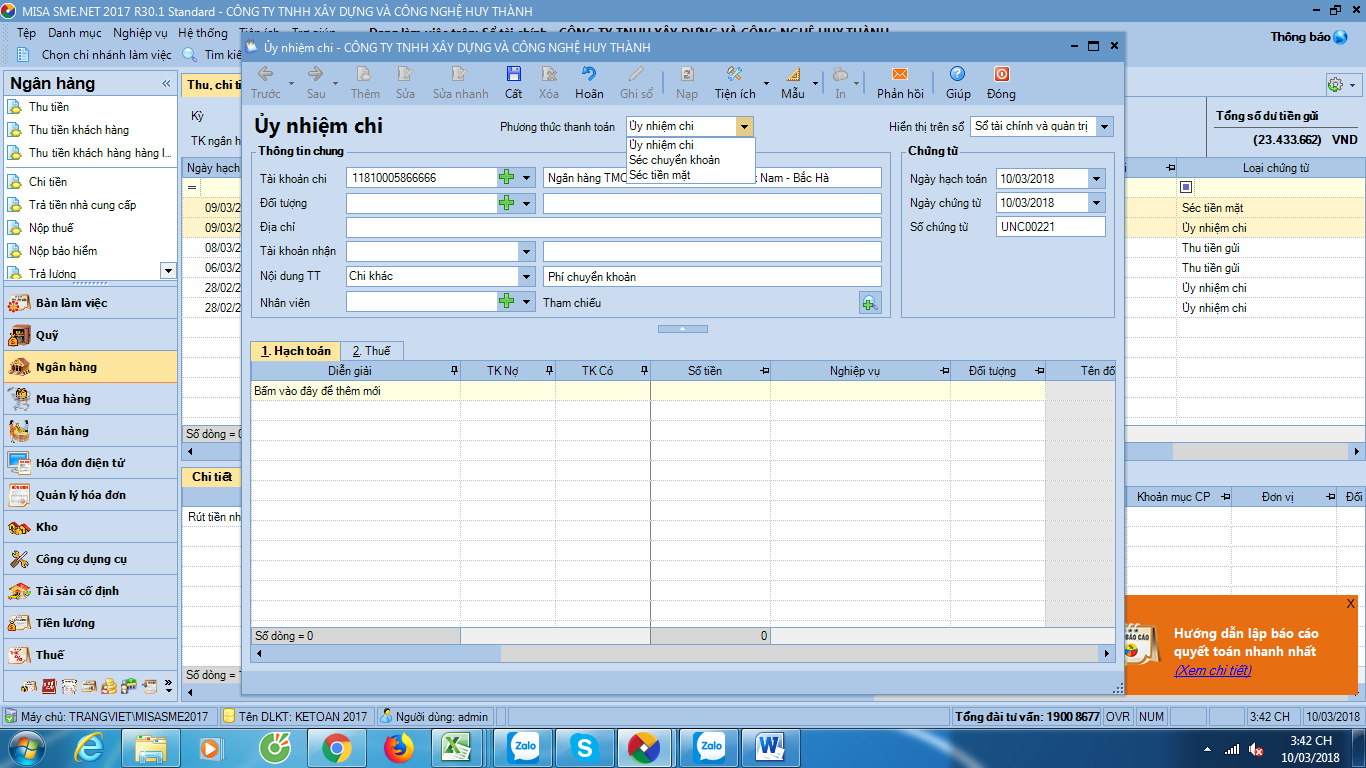Click the Chi tiết tab behind dialog

(x=212, y=477)
